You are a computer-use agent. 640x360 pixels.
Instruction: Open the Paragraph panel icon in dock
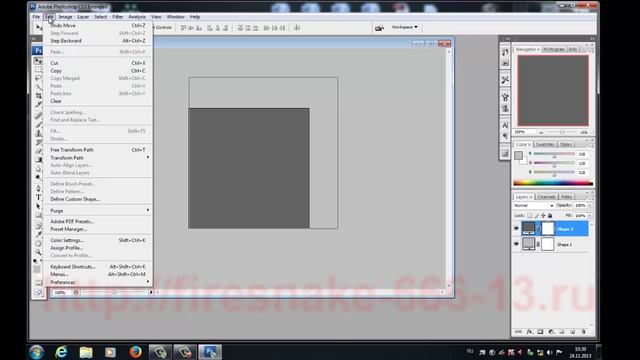[505, 136]
